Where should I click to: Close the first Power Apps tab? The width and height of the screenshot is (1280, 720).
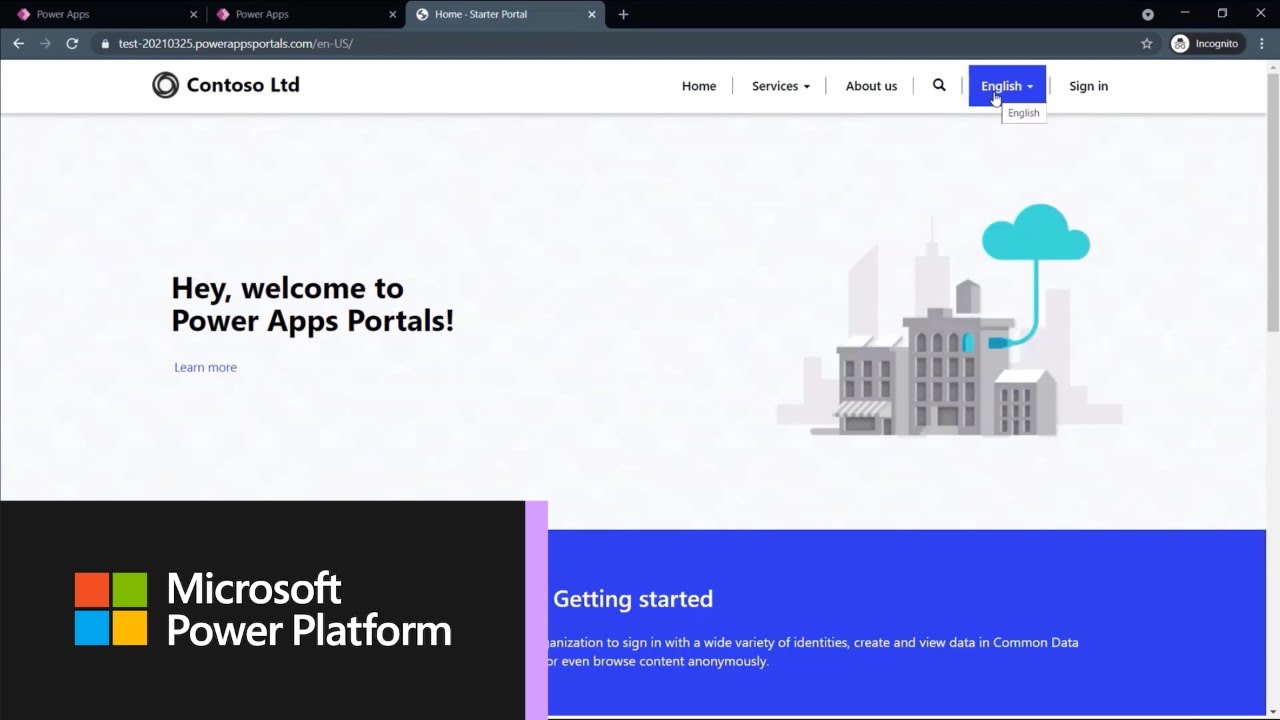coord(194,14)
